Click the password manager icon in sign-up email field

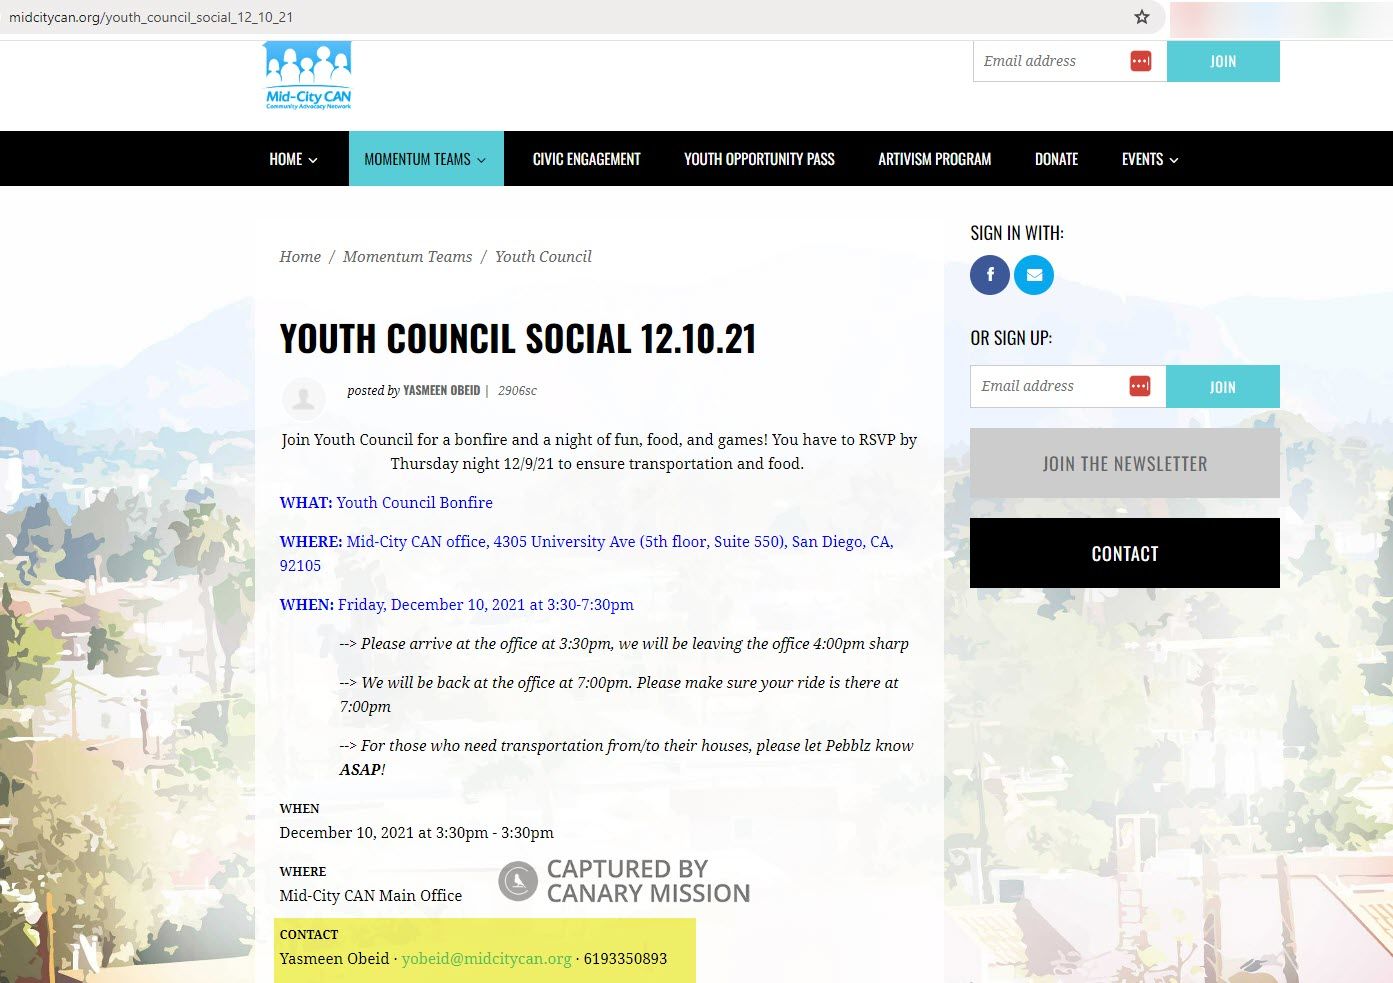1140,385
